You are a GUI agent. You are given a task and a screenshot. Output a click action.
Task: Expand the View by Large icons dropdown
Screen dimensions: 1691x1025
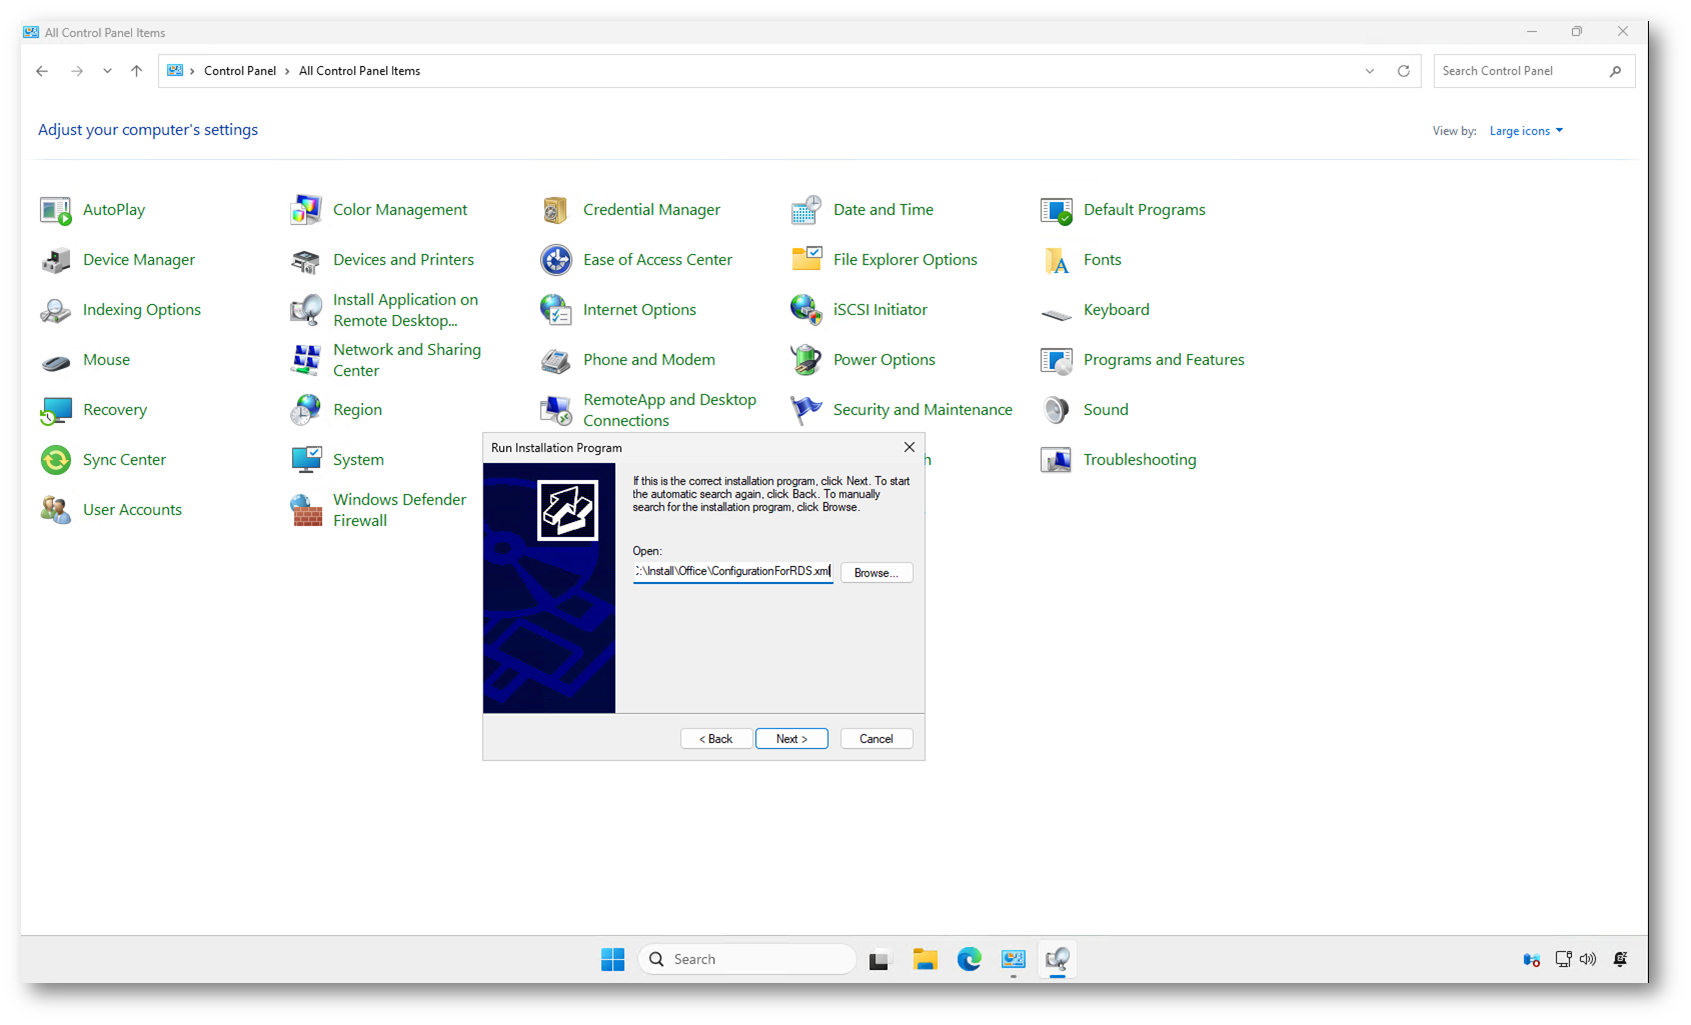tap(1526, 131)
